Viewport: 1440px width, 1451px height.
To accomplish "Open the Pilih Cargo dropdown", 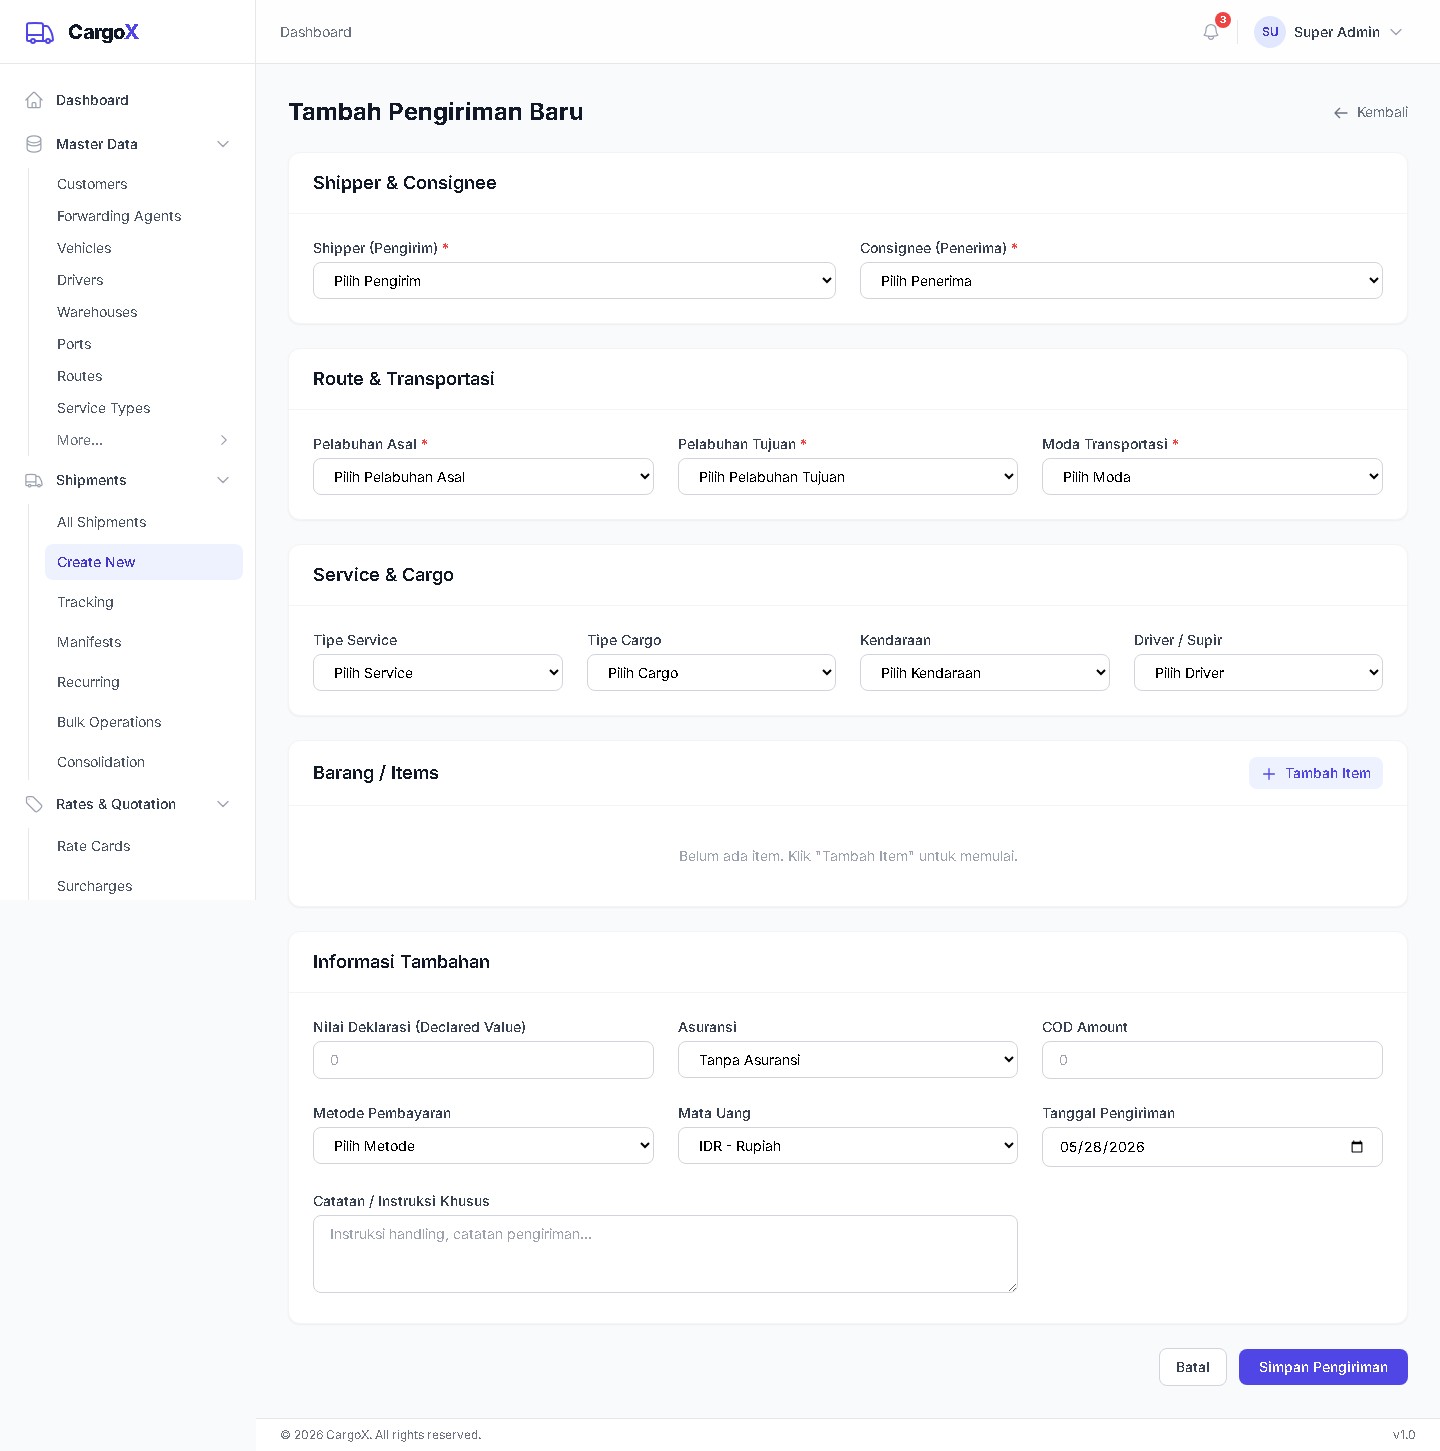I will (711, 673).
